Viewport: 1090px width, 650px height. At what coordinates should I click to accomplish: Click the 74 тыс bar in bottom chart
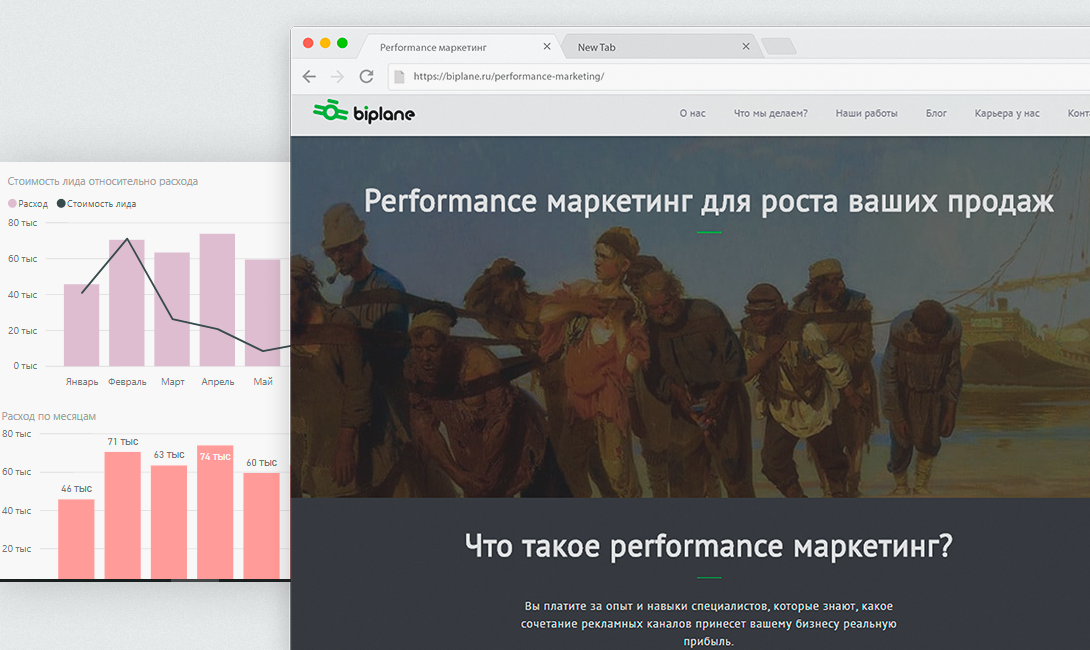(215, 512)
